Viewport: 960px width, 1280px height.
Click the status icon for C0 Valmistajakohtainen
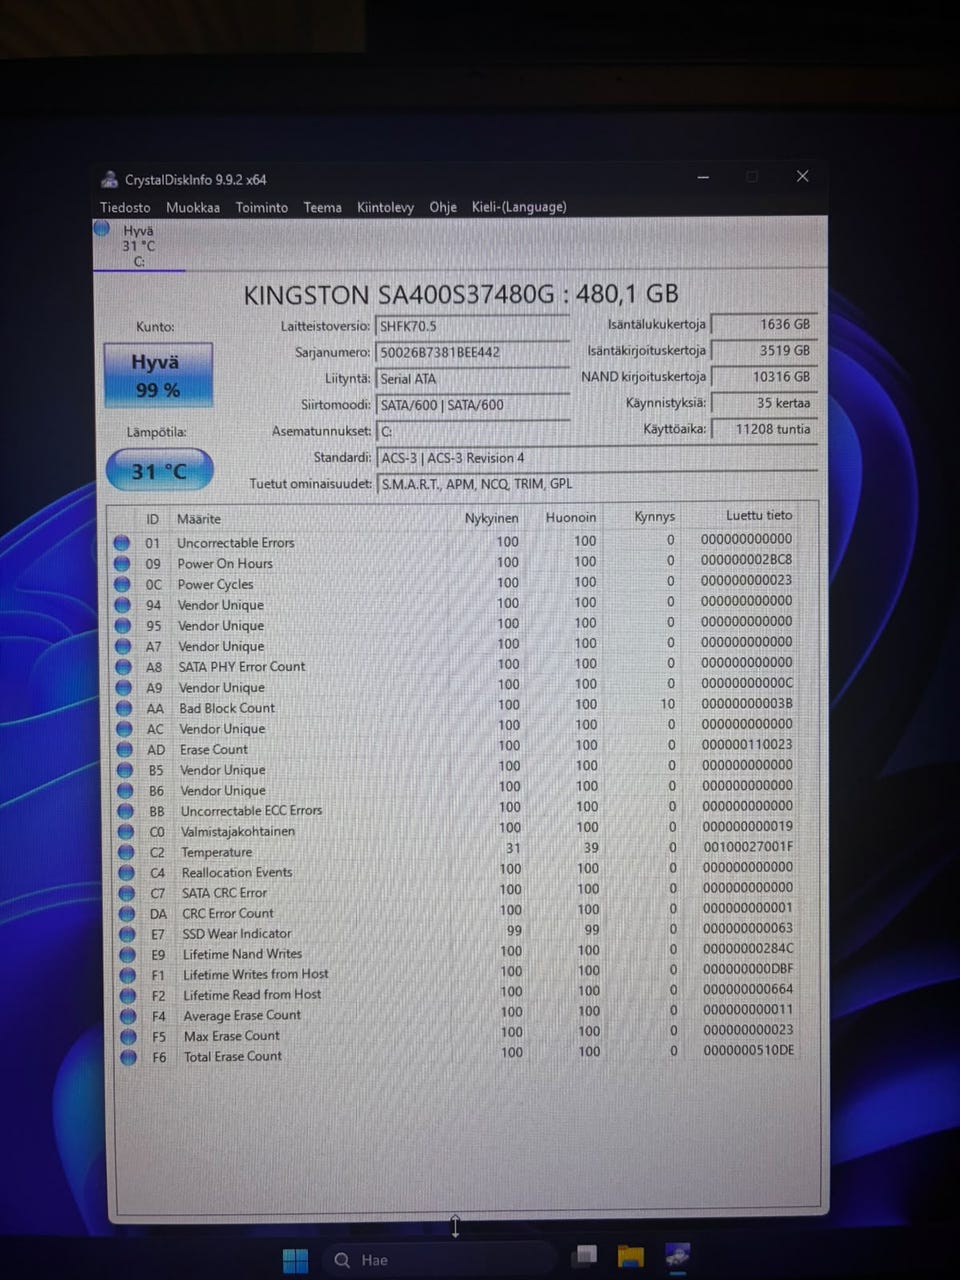coord(126,832)
